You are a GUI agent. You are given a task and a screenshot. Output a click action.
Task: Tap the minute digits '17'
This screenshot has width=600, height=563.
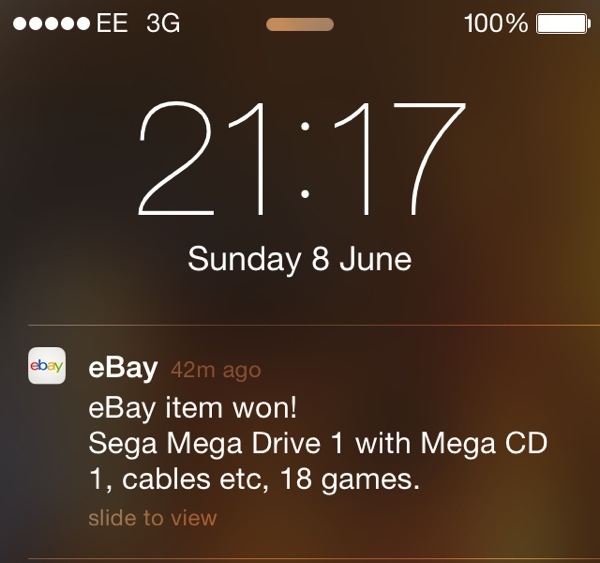pos(400,159)
